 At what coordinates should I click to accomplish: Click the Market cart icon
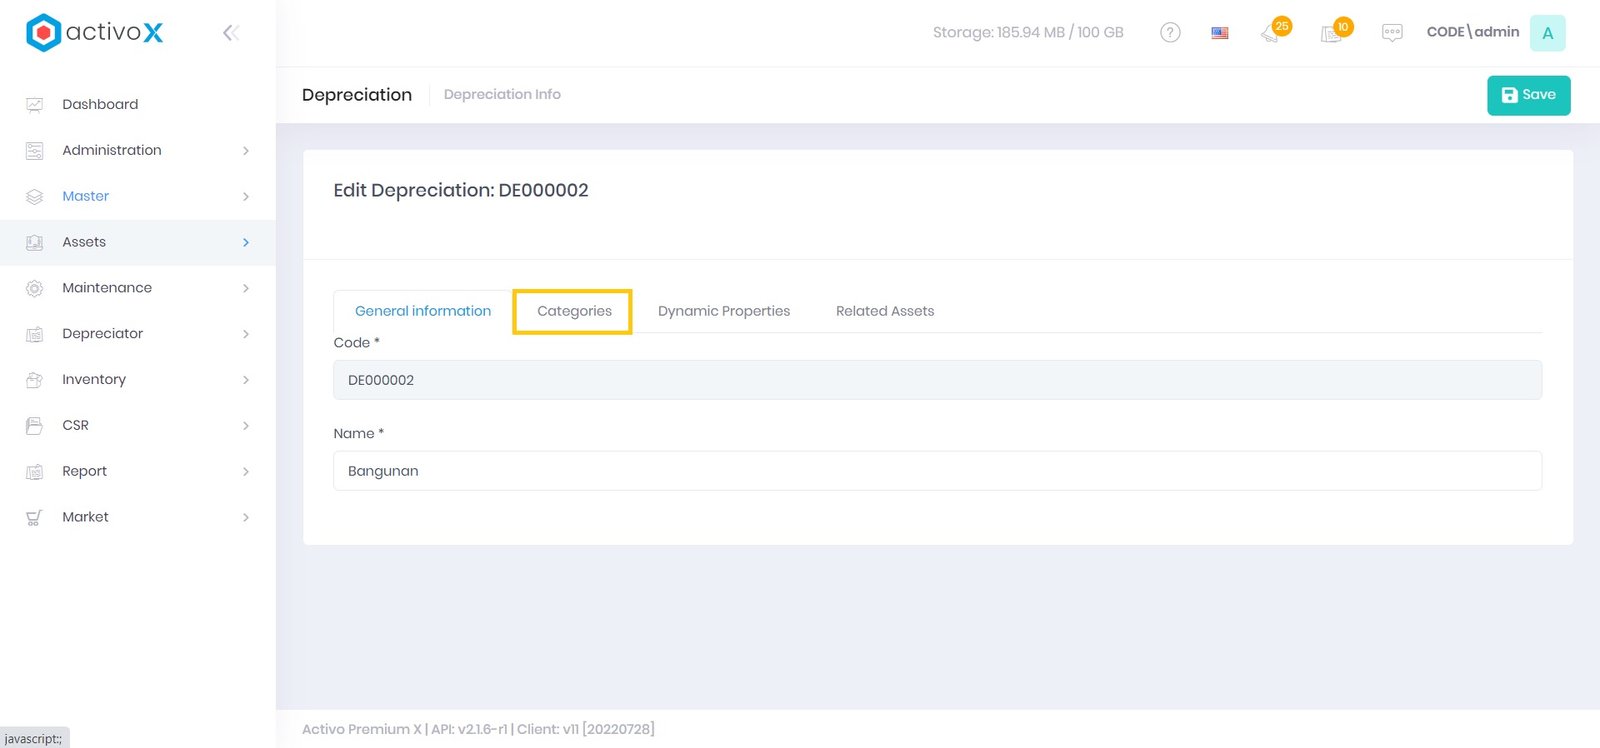34,518
